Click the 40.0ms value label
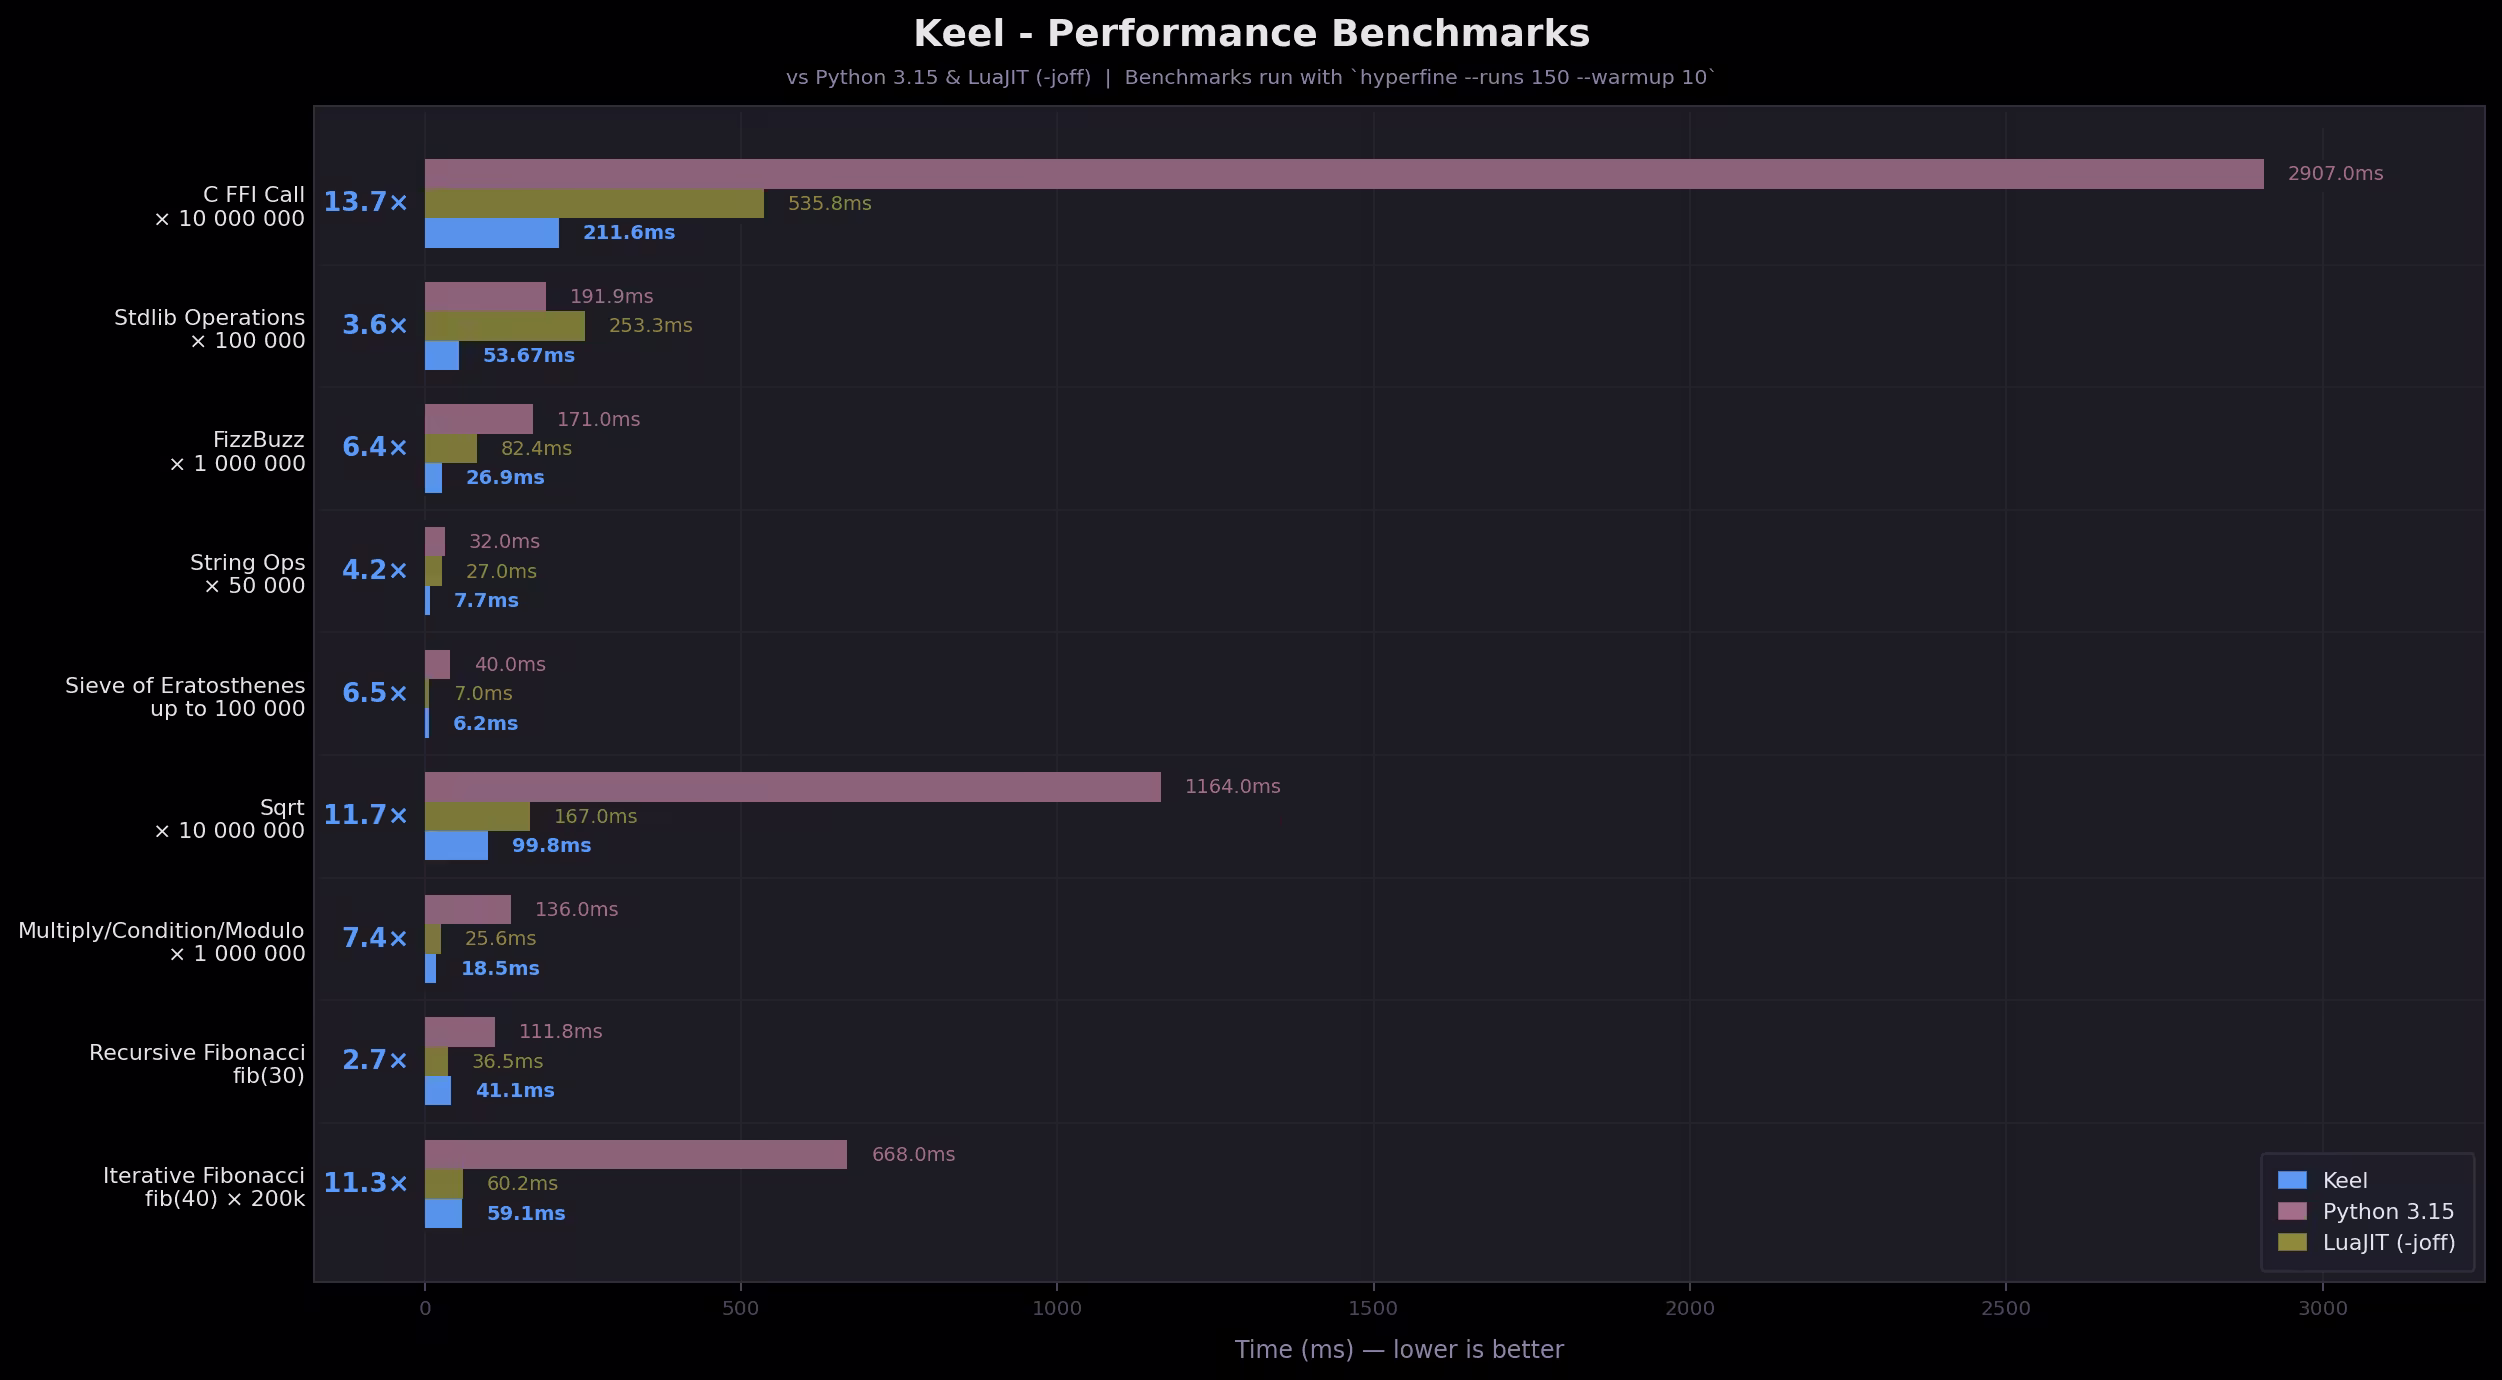Viewport: 2502px width, 1380px height. 510,665
